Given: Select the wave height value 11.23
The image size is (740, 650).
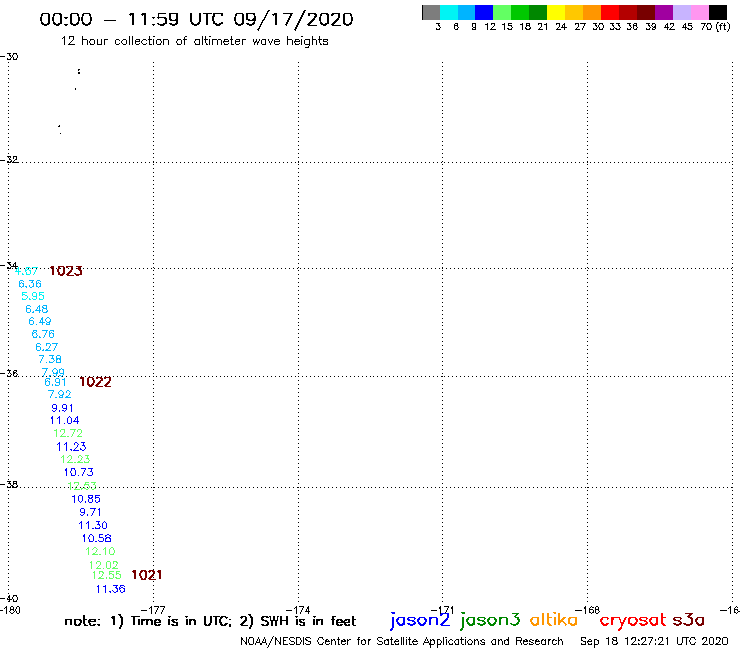Looking at the screenshot, I should [71, 447].
